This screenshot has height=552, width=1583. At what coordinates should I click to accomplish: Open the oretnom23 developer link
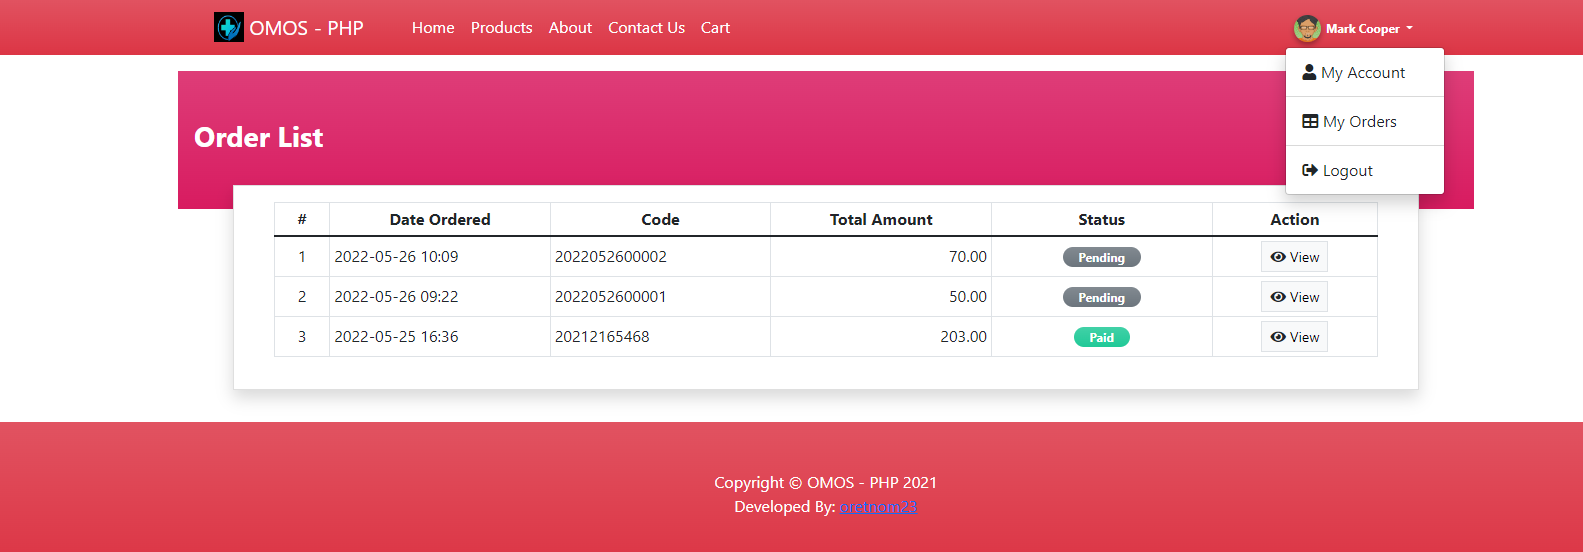coord(878,507)
